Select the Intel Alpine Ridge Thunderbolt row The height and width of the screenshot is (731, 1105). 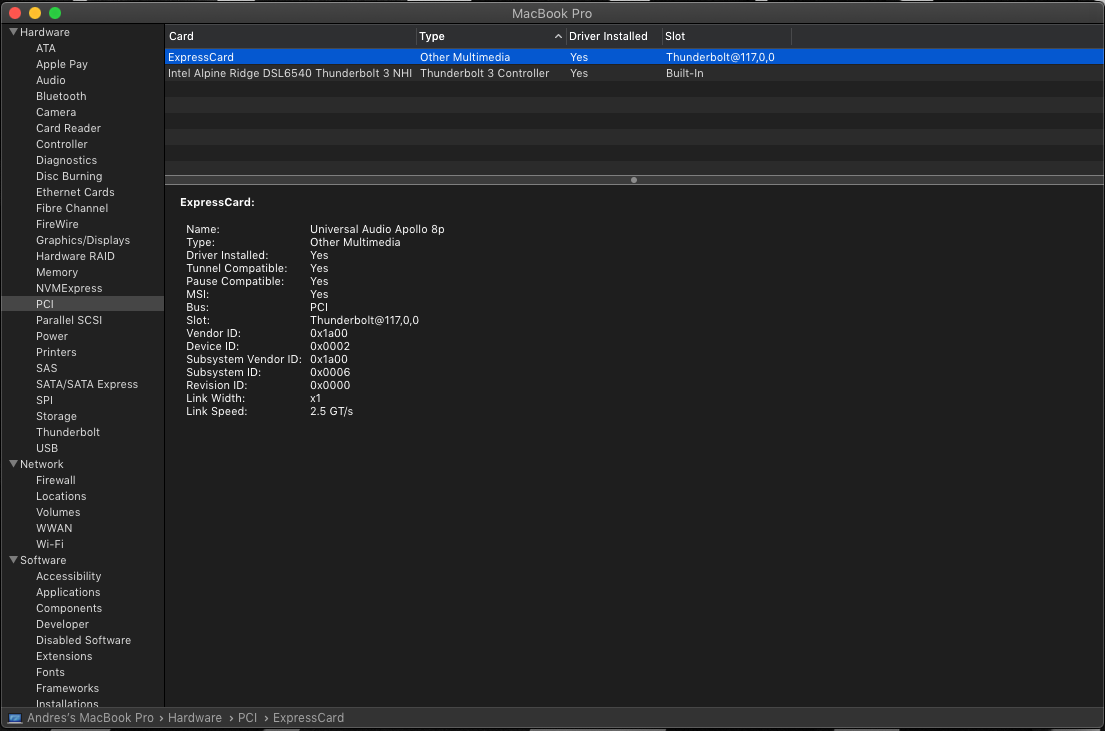tap(634, 73)
